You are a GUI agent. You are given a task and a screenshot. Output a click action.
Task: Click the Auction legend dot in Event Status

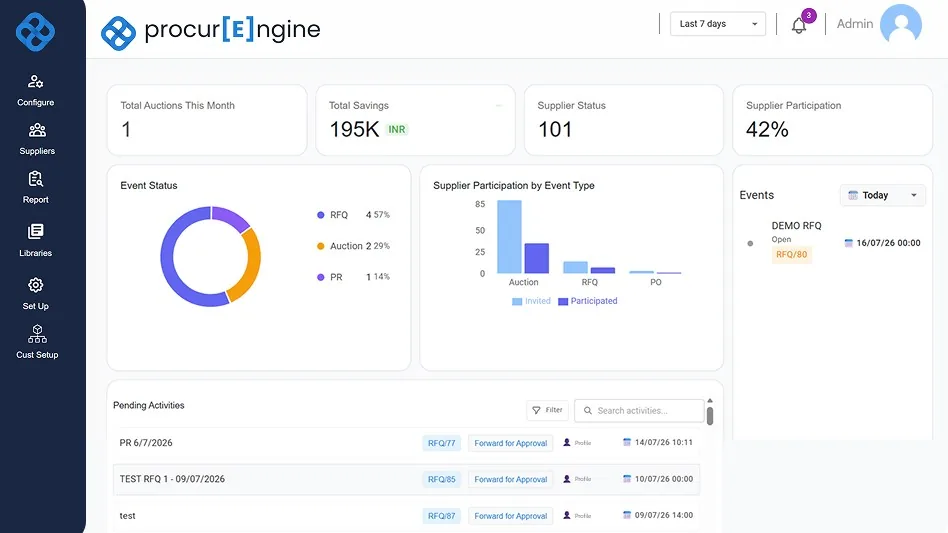click(320, 246)
